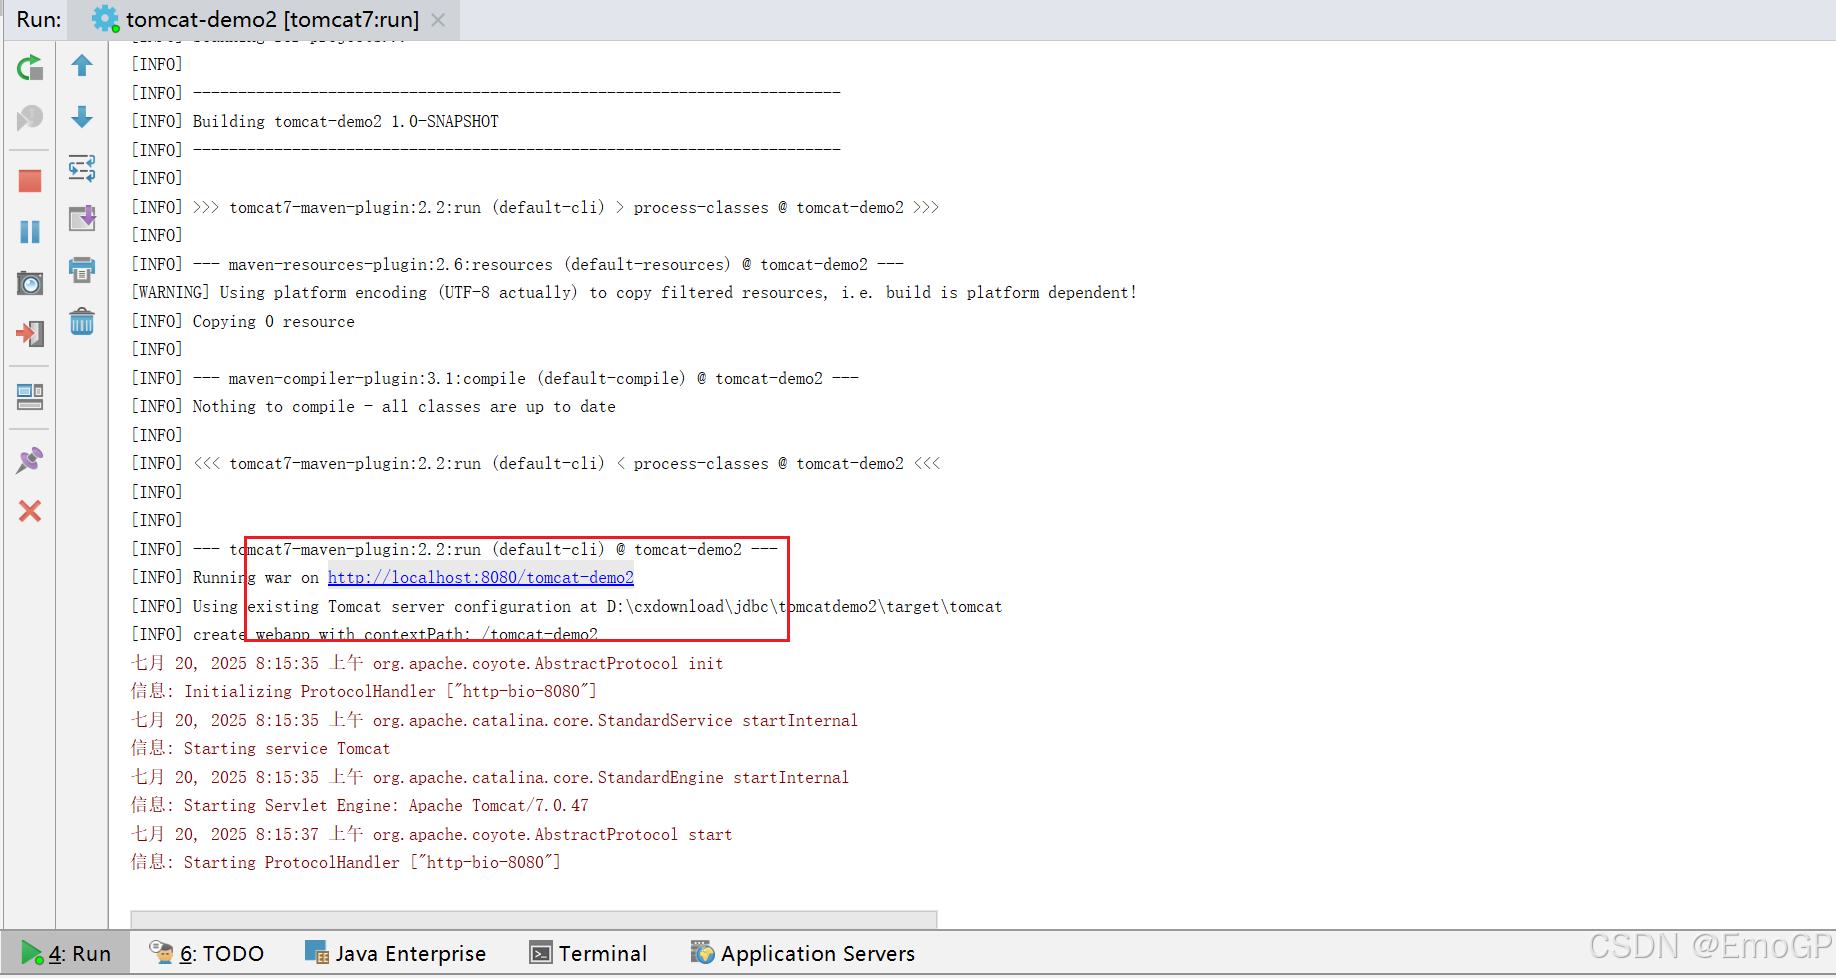Pause the console output
This screenshot has height=978, width=1836.
30,232
